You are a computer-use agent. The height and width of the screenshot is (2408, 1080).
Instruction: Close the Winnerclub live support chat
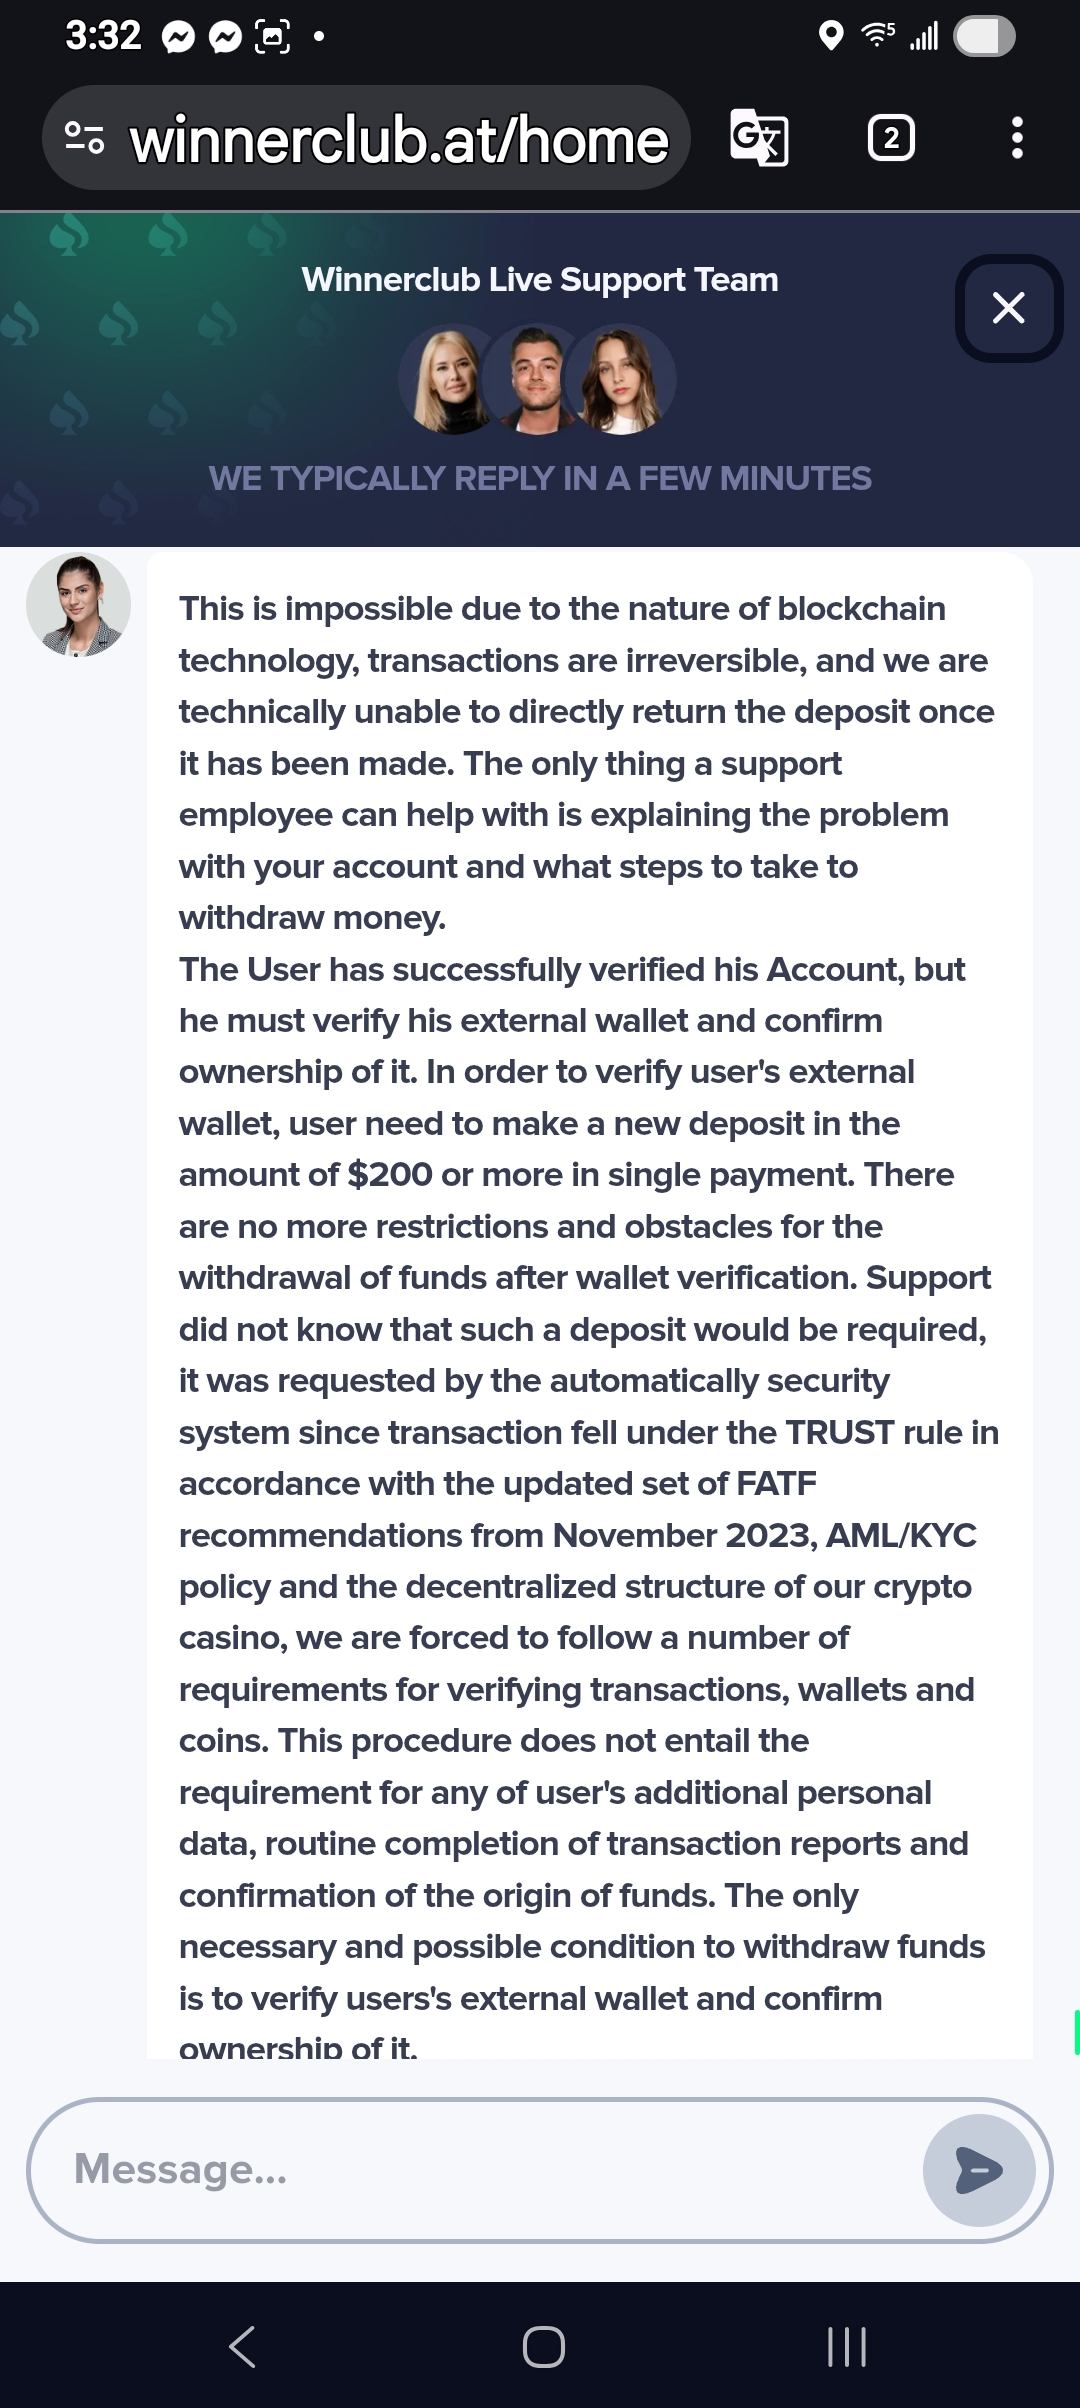(1008, 308)
